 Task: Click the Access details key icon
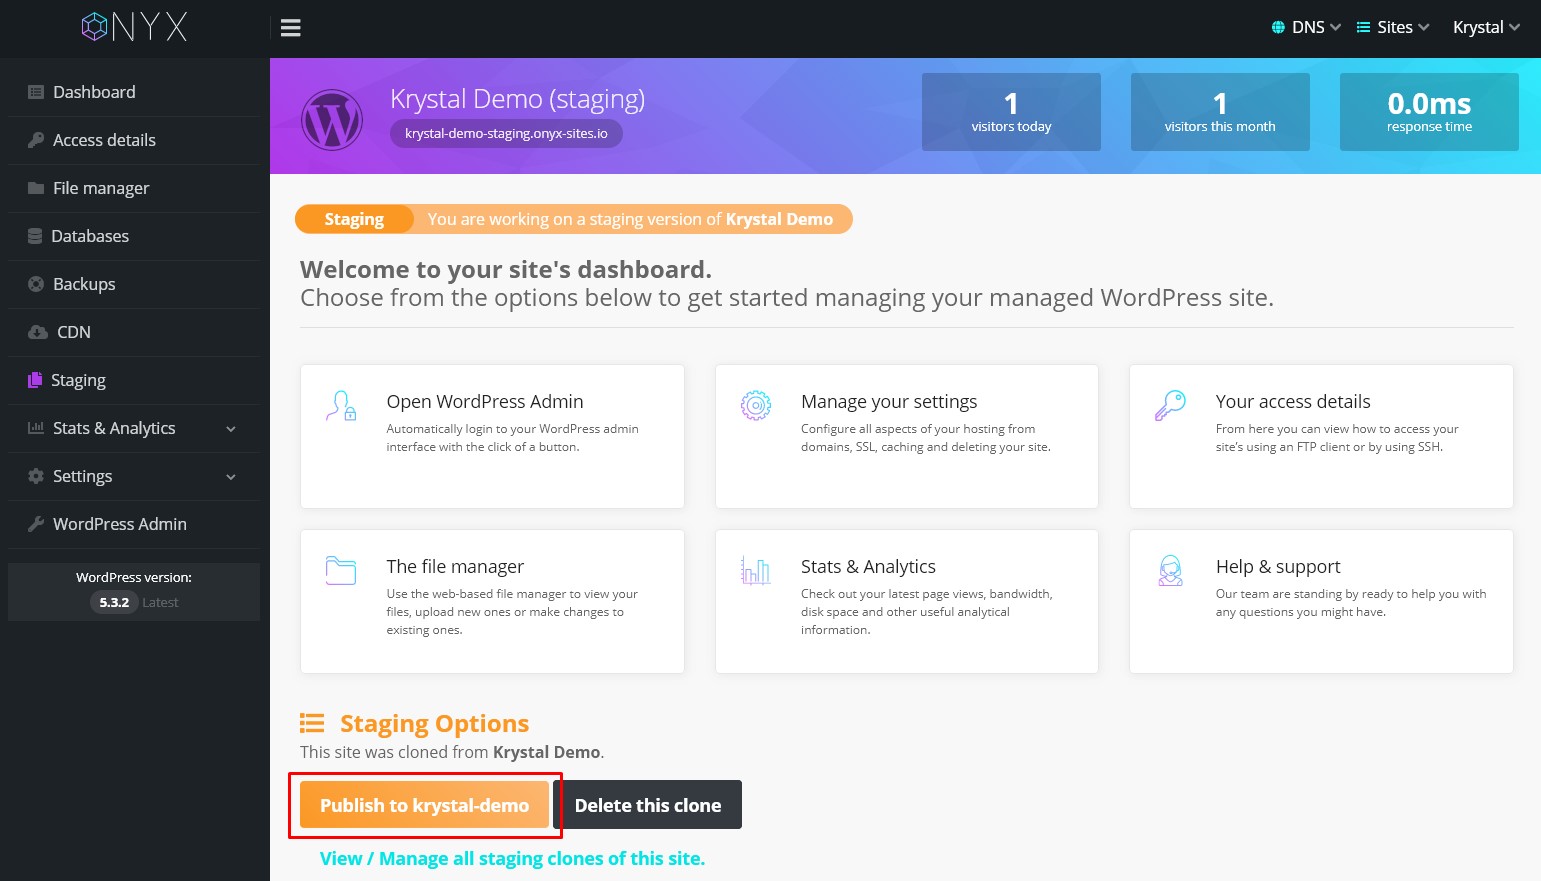tap(36, 140)
